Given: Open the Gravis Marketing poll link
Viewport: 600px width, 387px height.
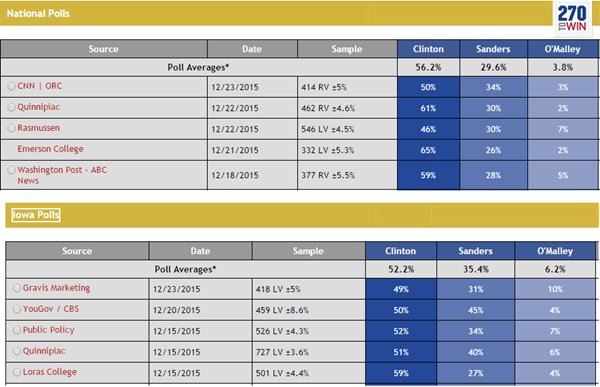Looking at the screenshot, I should (x=56, y=288).
